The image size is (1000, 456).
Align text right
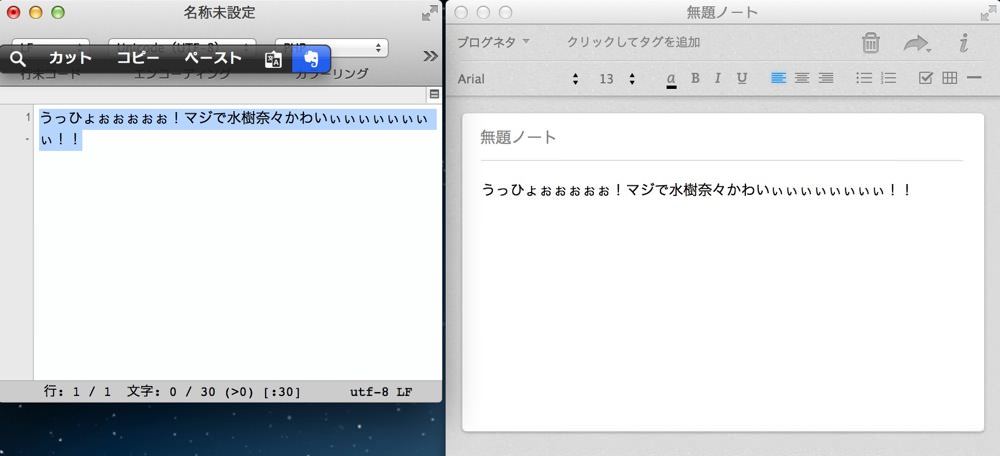coord(826,78)
